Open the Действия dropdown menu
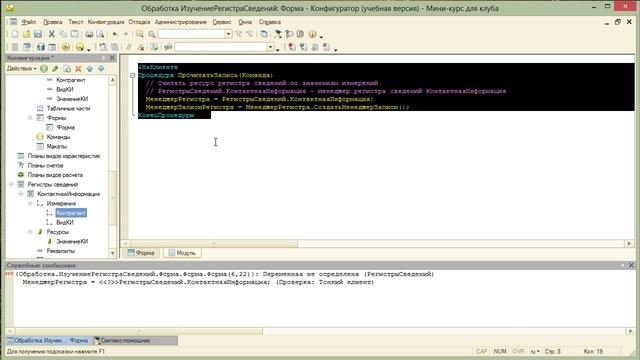 point(22,69)
